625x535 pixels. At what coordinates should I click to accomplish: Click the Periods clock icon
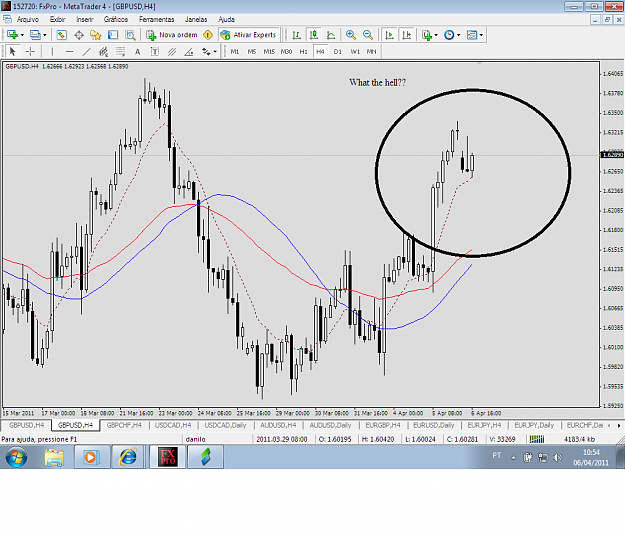point(449,35)
